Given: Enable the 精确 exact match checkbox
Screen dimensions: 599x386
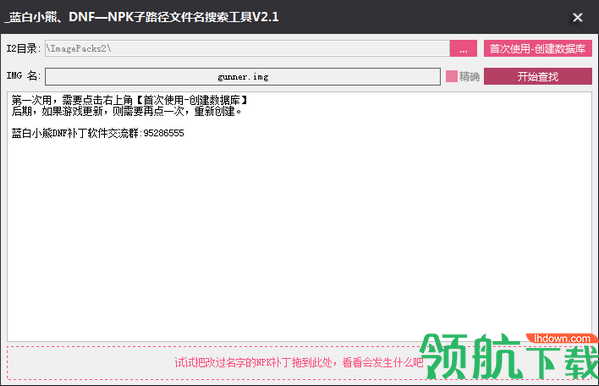Looking at the screenshot, I should point(452,76).
